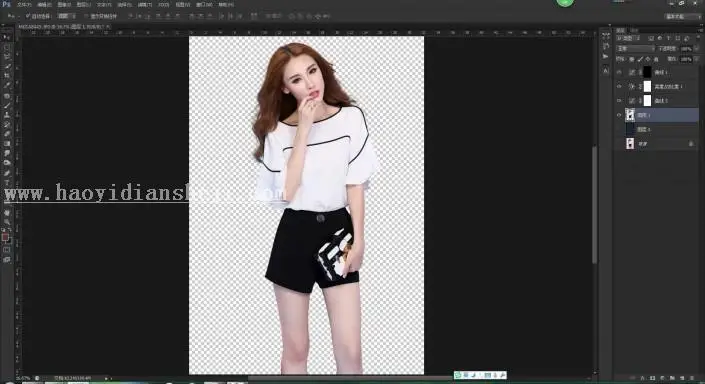Image resolution: width=705 pixels, height=384 pixels.
Task: Toggle layer filtering switch in Layers panel
Action: pyautogui.click(x=698, y=37)
